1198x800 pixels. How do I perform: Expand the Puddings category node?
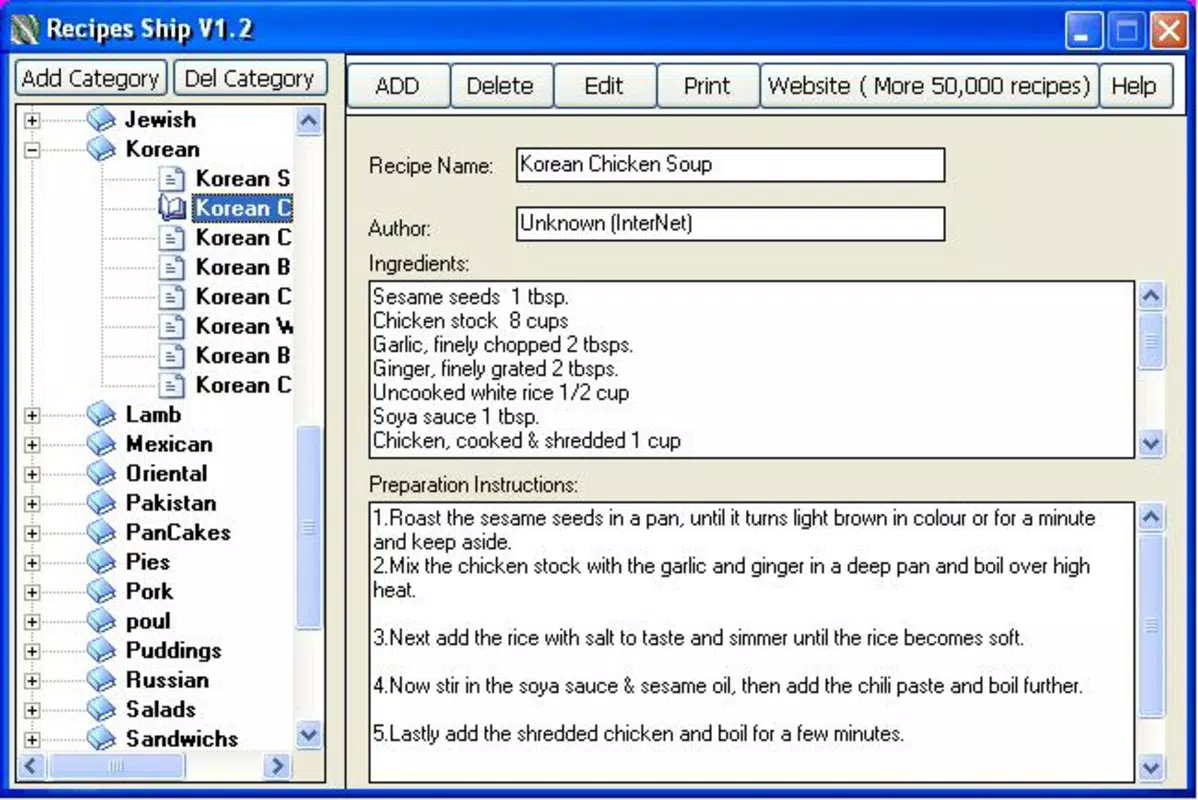coord(32,652)
